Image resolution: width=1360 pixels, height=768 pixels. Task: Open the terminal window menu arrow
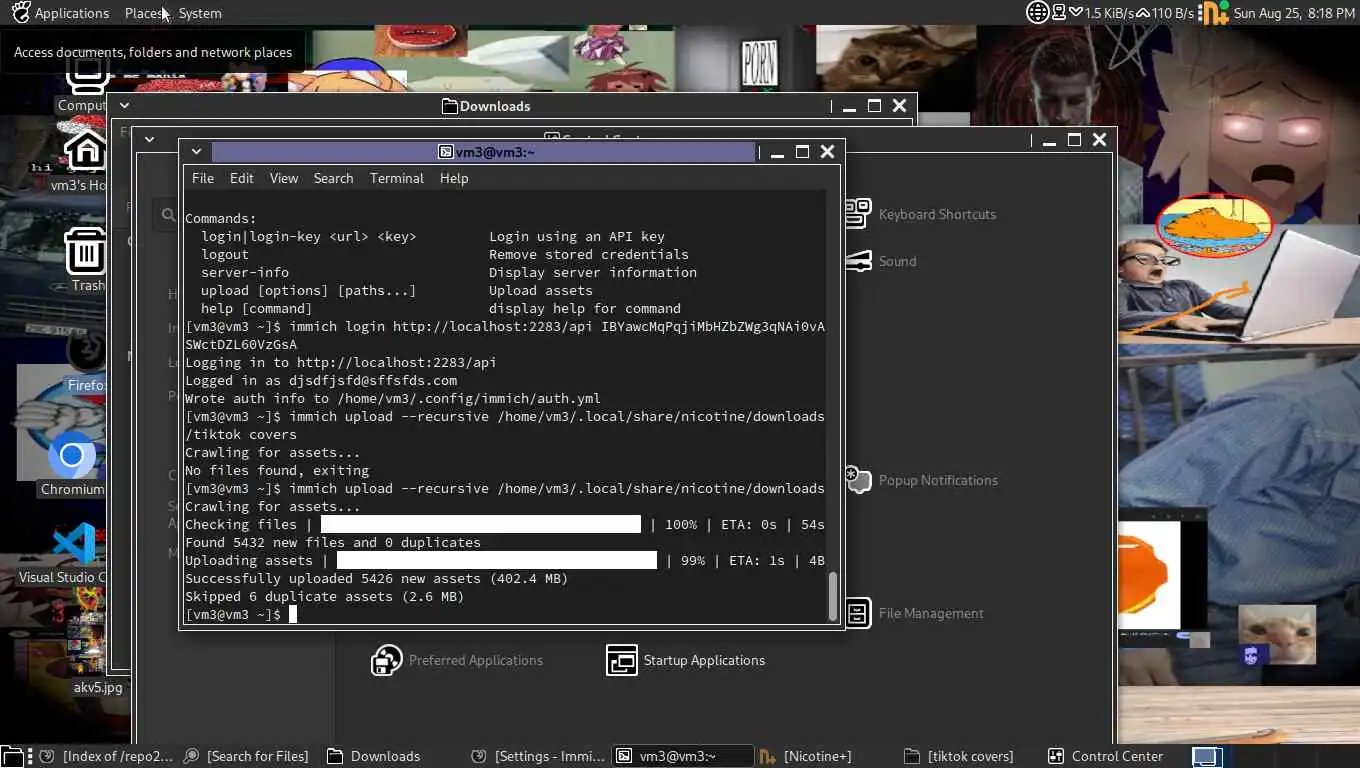(197, 152)
